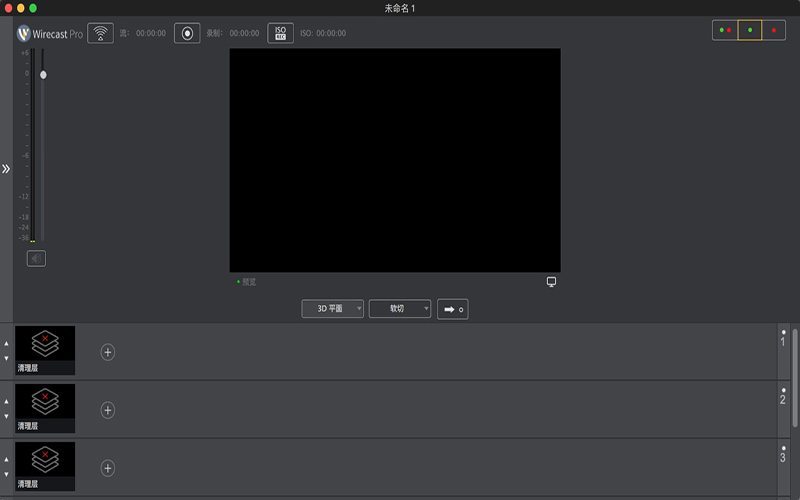Add a shot to layer 2

pyautogui.click(x=108, y=410)
